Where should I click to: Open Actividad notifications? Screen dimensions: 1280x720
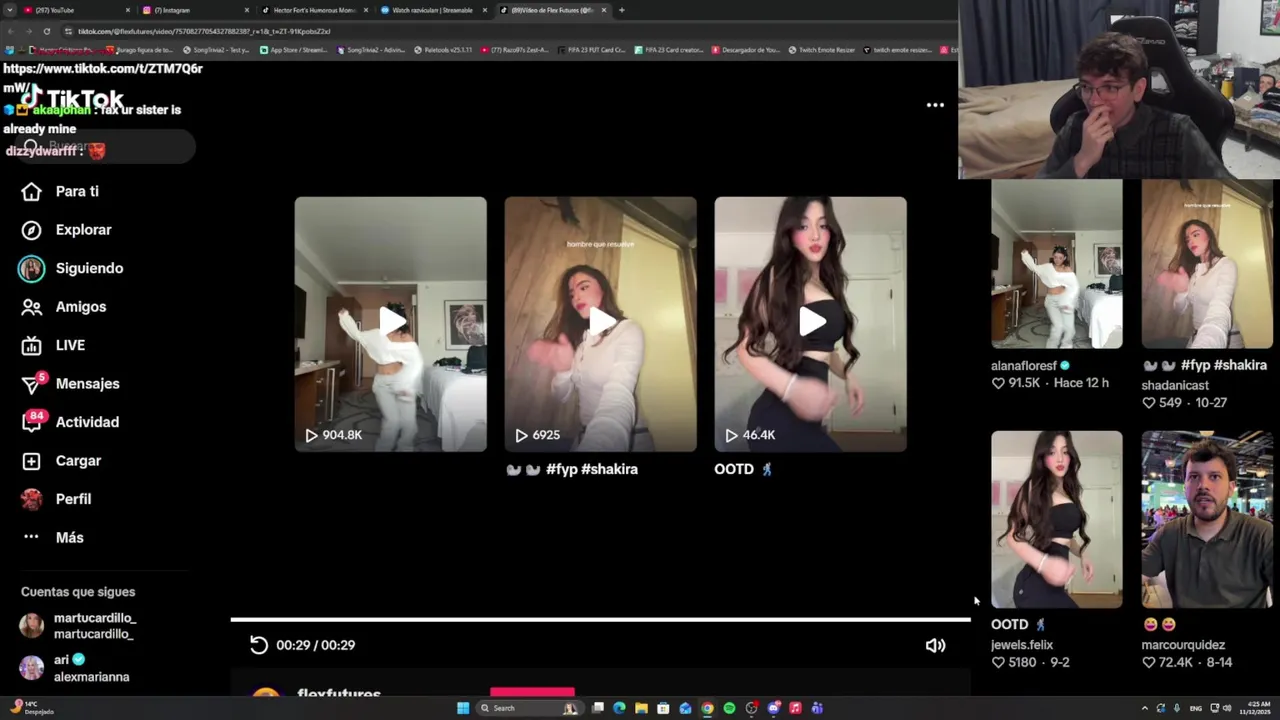pyautogui.click(x=70, y=422)
